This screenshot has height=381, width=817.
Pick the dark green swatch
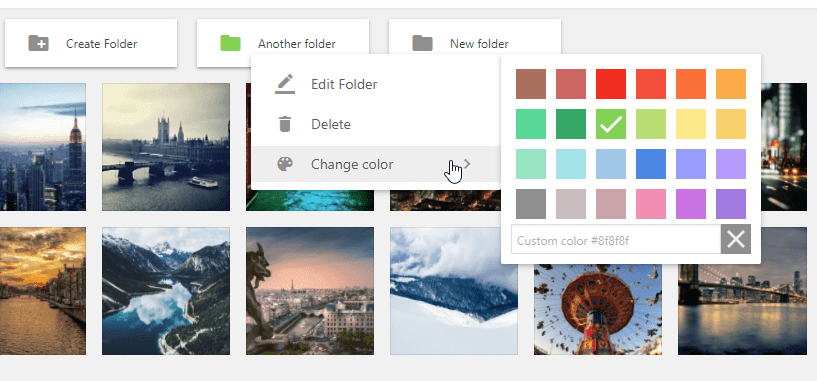(571, 124)
